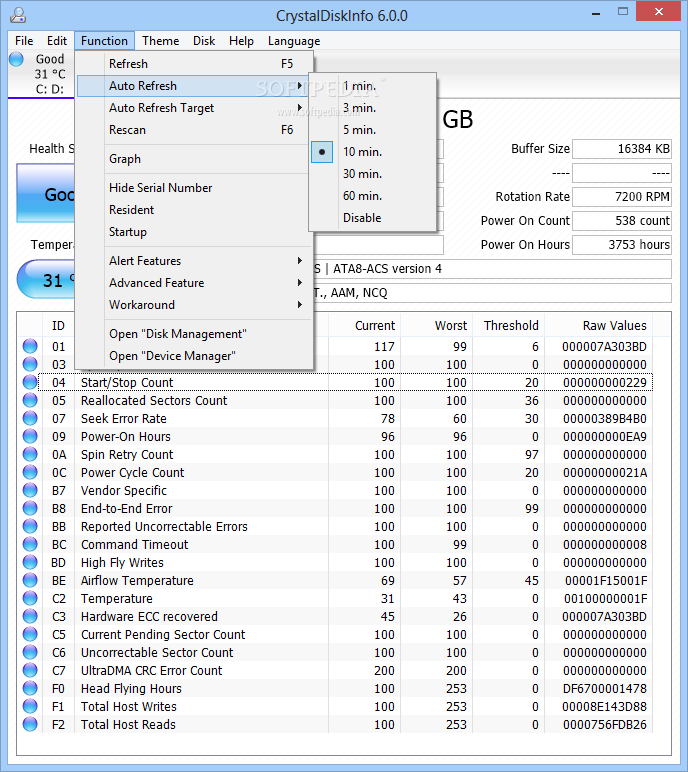Open "Device Manager" from the menu
The image size is (688, 772).
pyautogui.click(x=194, y=356)
